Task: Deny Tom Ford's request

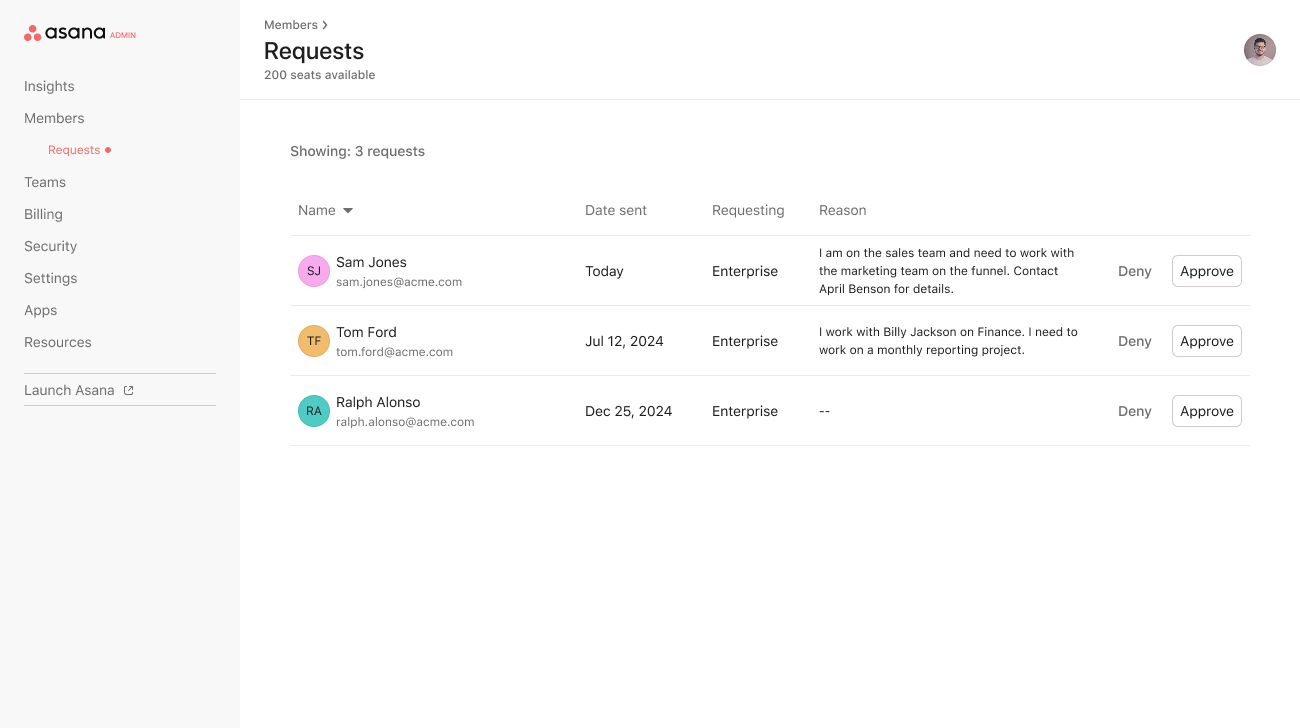Action: click(x=1134, y=341)
